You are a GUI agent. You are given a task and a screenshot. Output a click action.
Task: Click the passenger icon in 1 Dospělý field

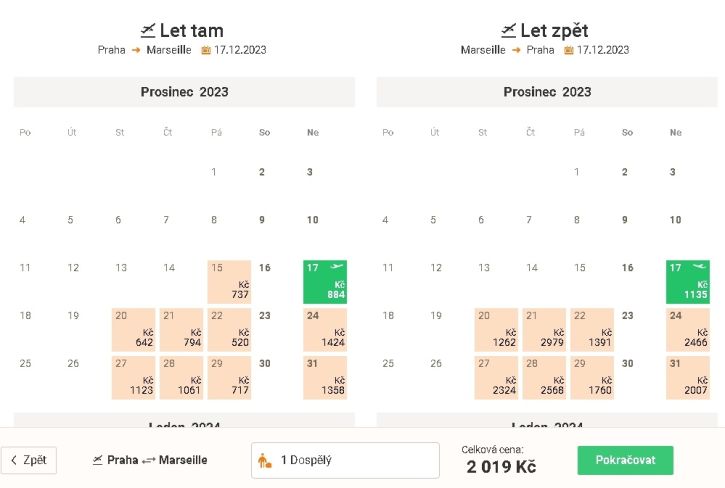pos(264,460)
